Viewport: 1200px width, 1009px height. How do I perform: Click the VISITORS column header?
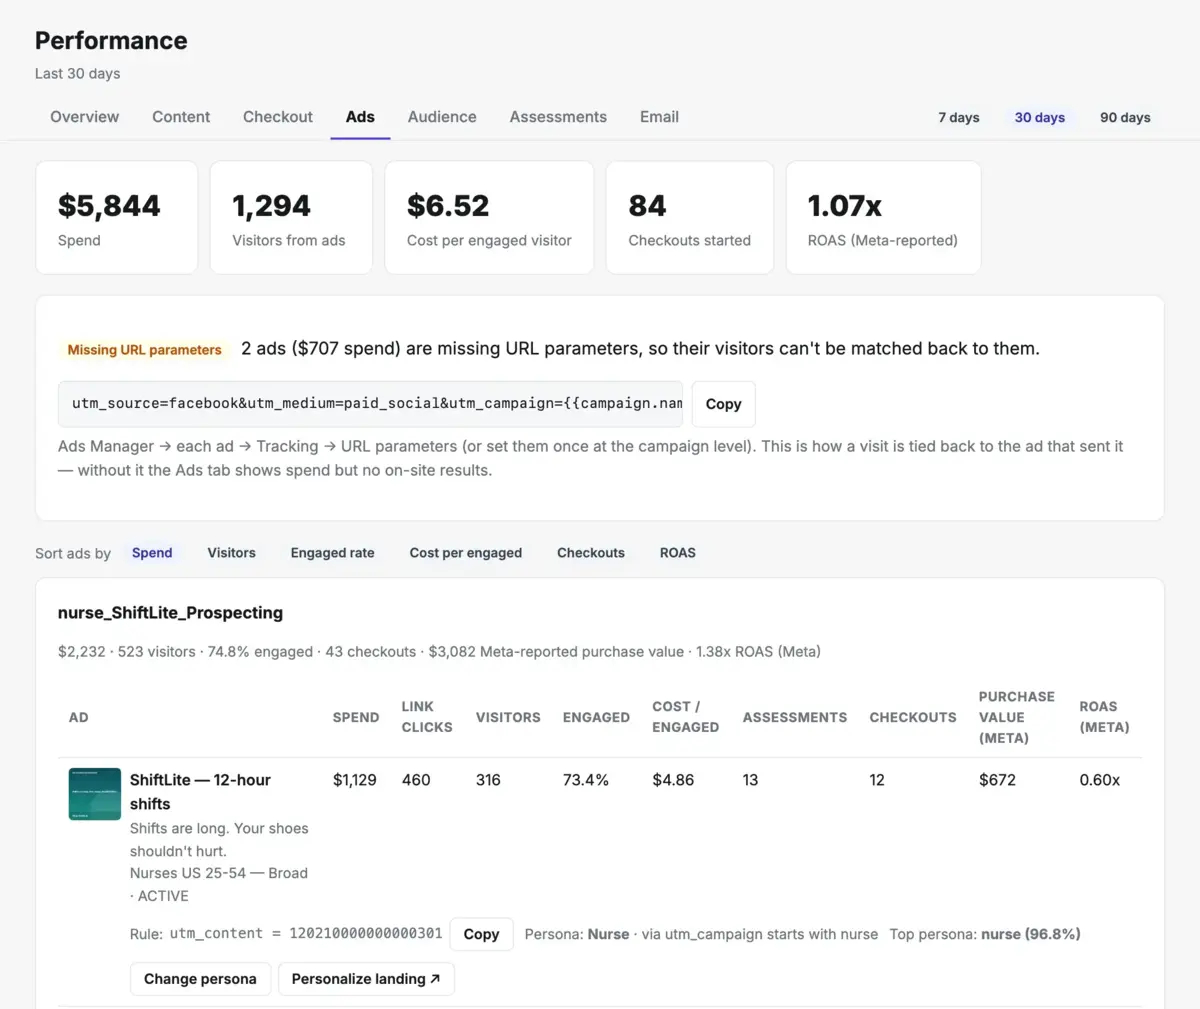click(508, 717)
